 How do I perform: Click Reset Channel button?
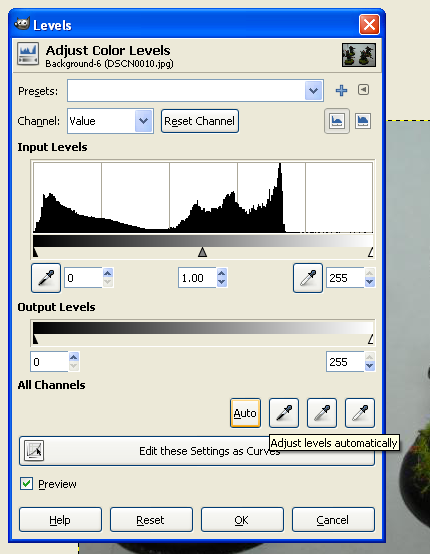[200, 121]
